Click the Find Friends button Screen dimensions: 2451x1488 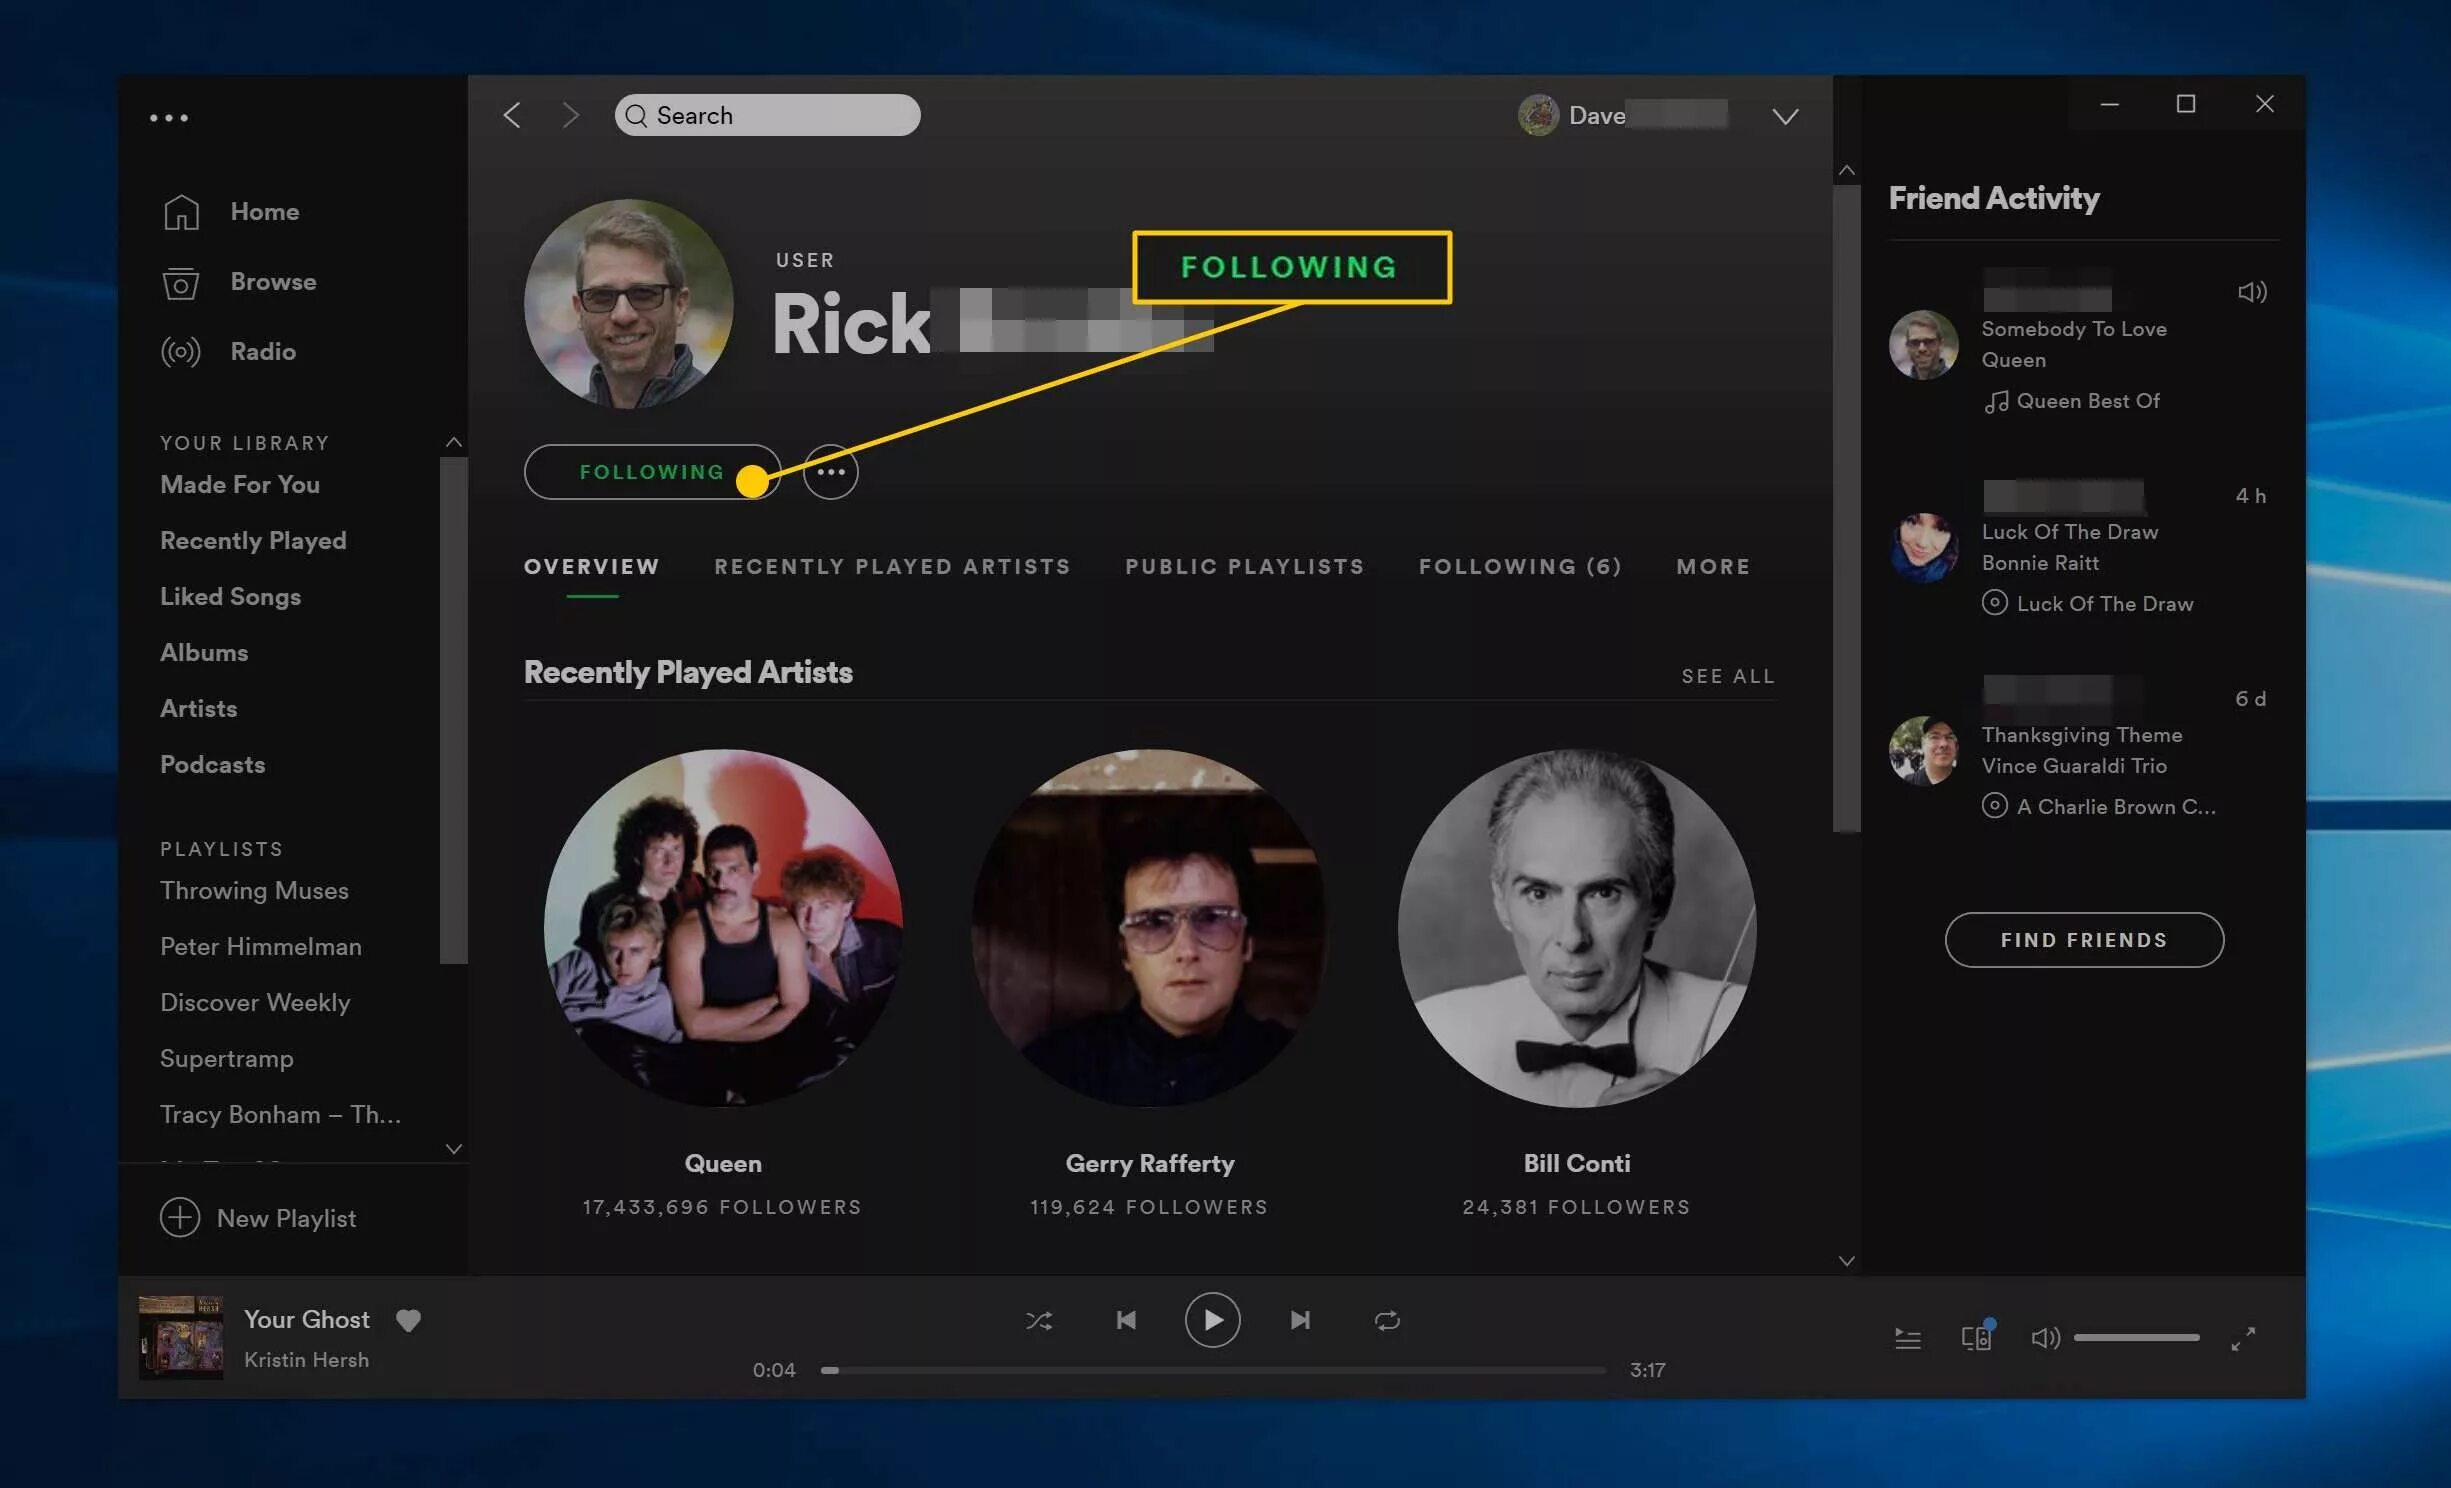point(2083,940)
